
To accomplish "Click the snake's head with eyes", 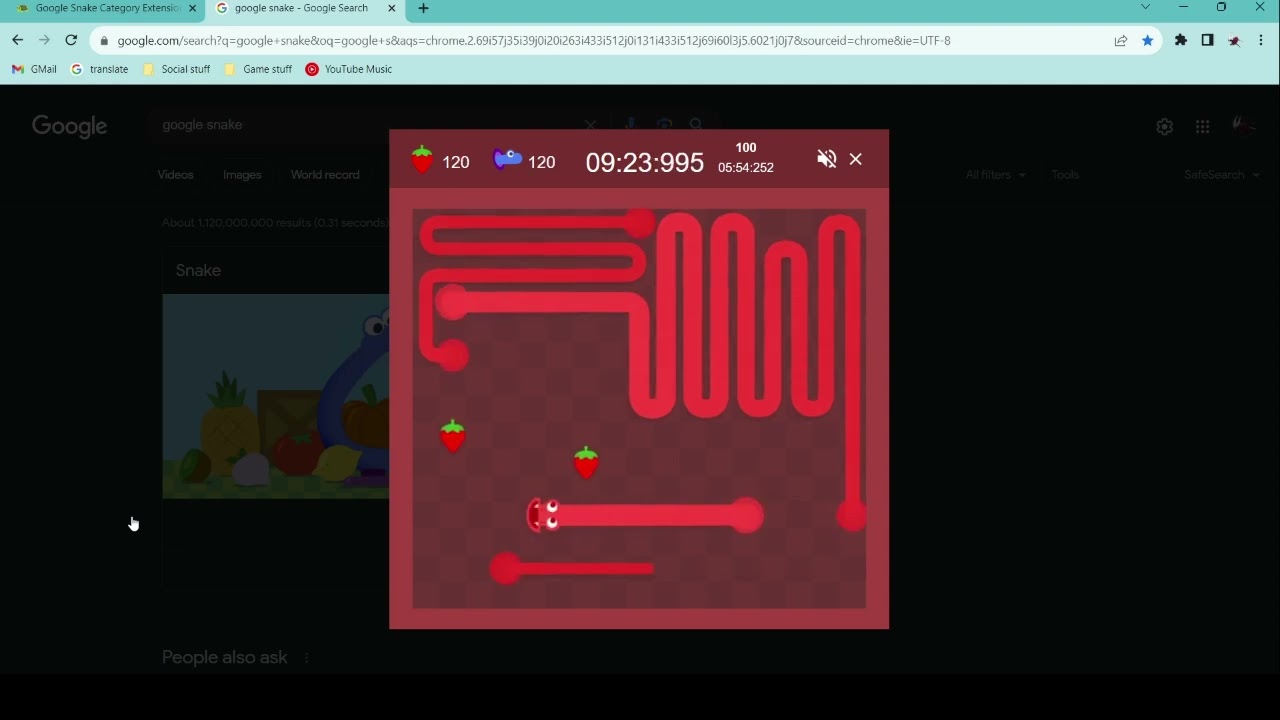I will point(543,516).
